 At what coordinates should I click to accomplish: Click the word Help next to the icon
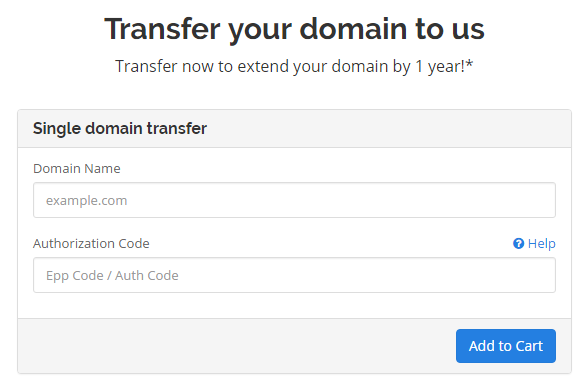pos(542,243)
